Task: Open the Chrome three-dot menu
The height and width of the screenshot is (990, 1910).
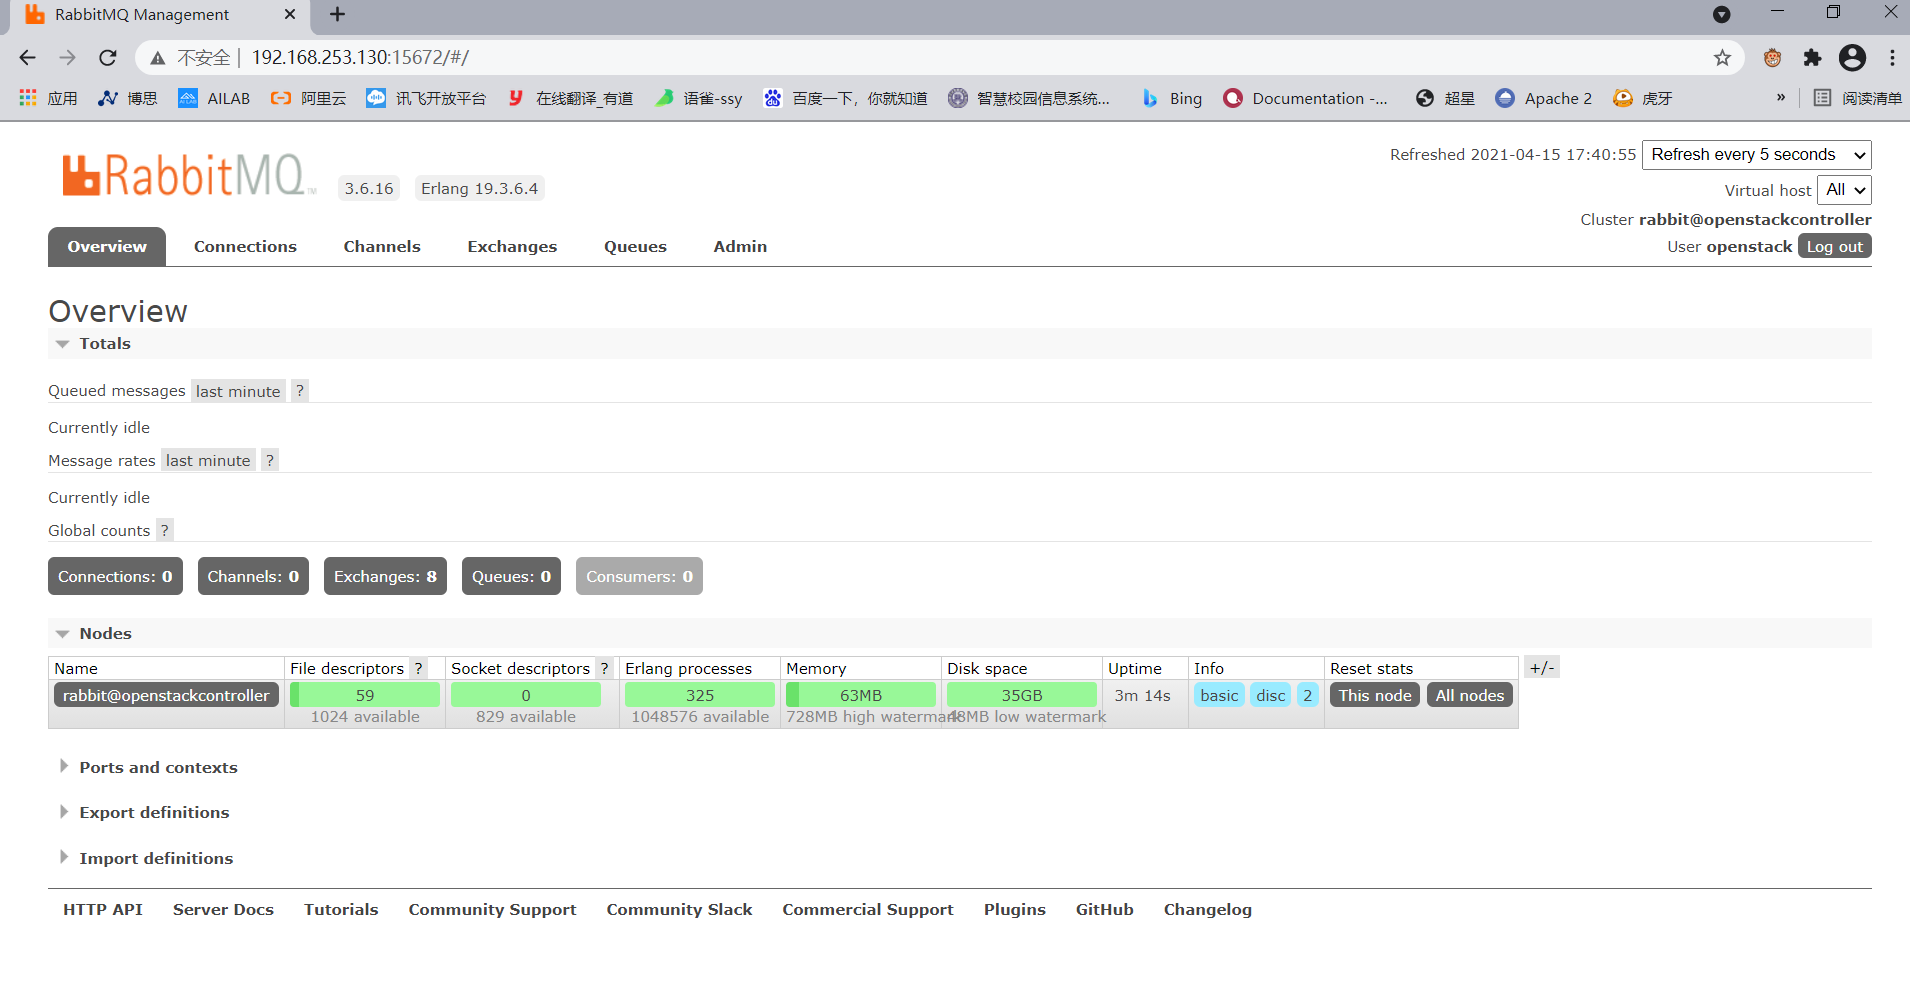Action: [1892, 58]
